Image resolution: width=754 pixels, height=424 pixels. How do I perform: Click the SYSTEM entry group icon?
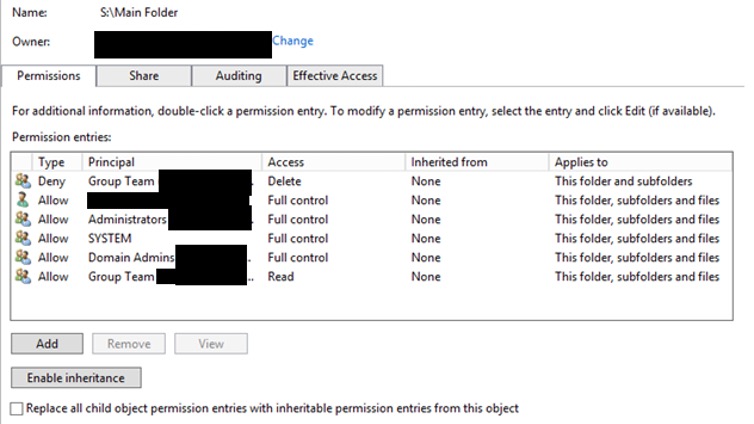tap(22, 238)
